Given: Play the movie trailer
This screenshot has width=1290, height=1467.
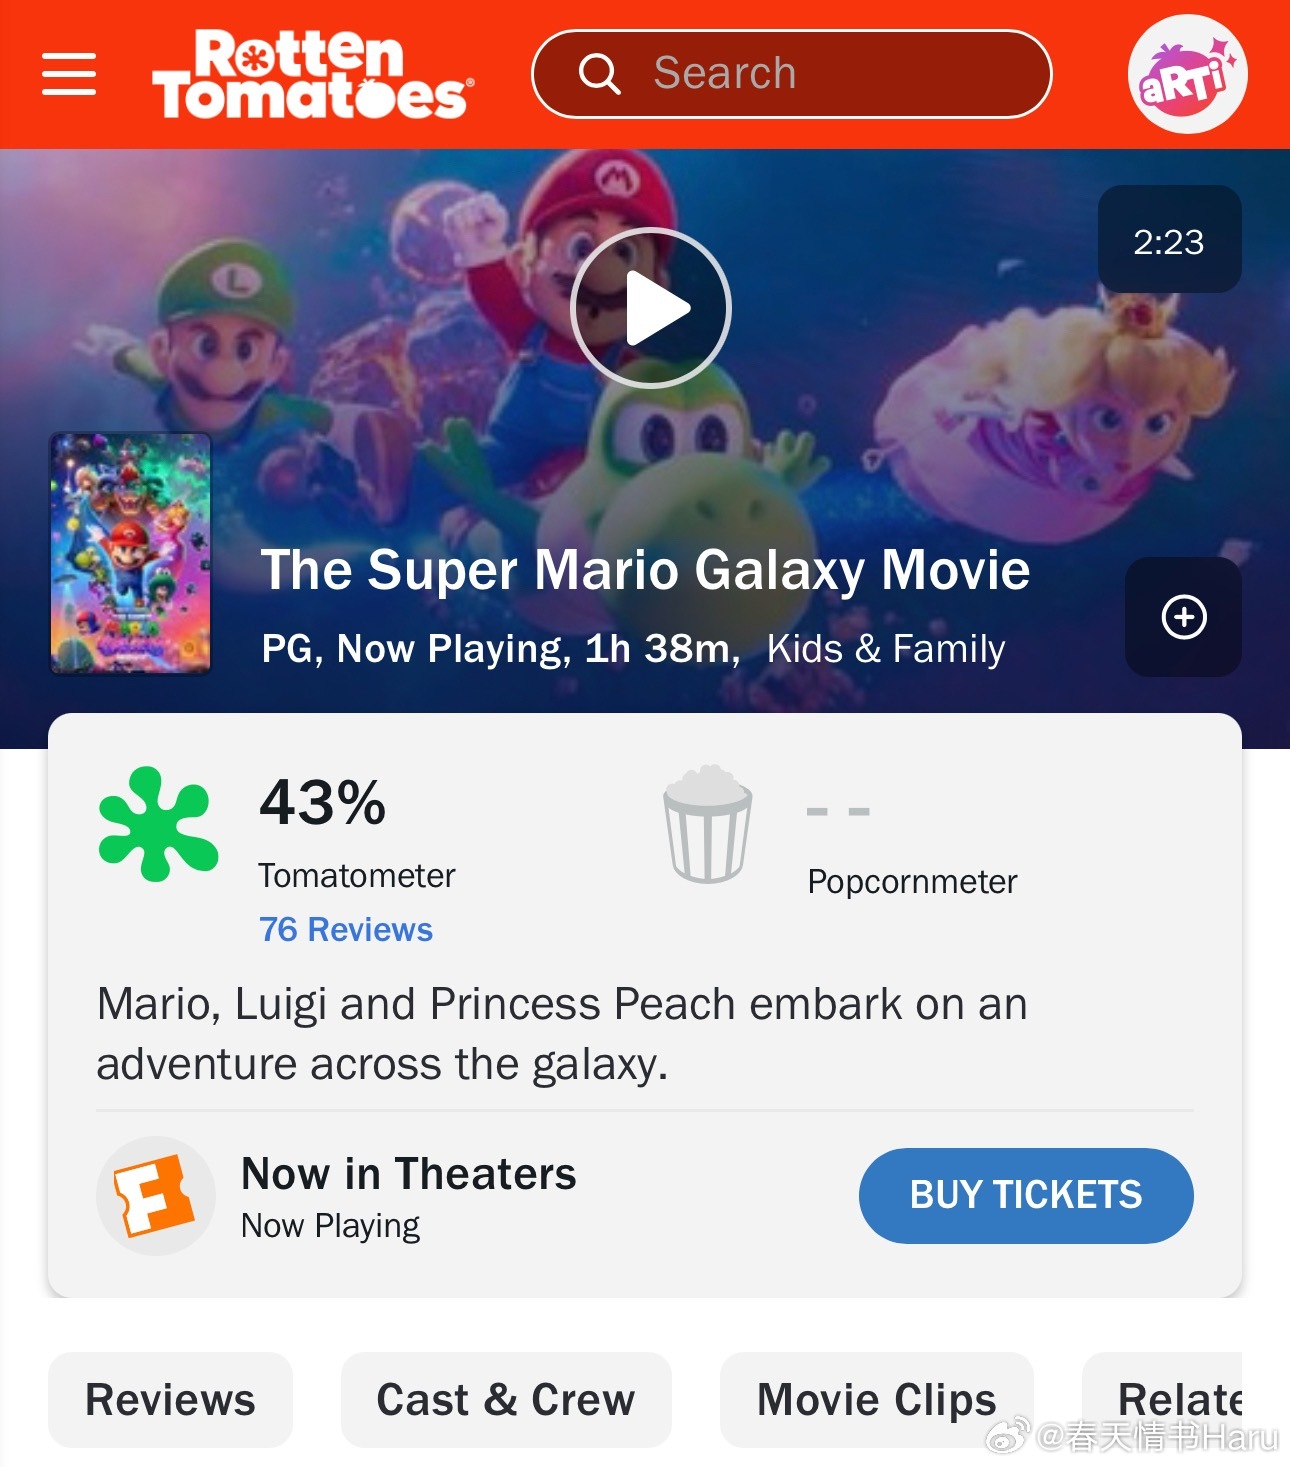Looking at the screenshot, I should (651, 308).
